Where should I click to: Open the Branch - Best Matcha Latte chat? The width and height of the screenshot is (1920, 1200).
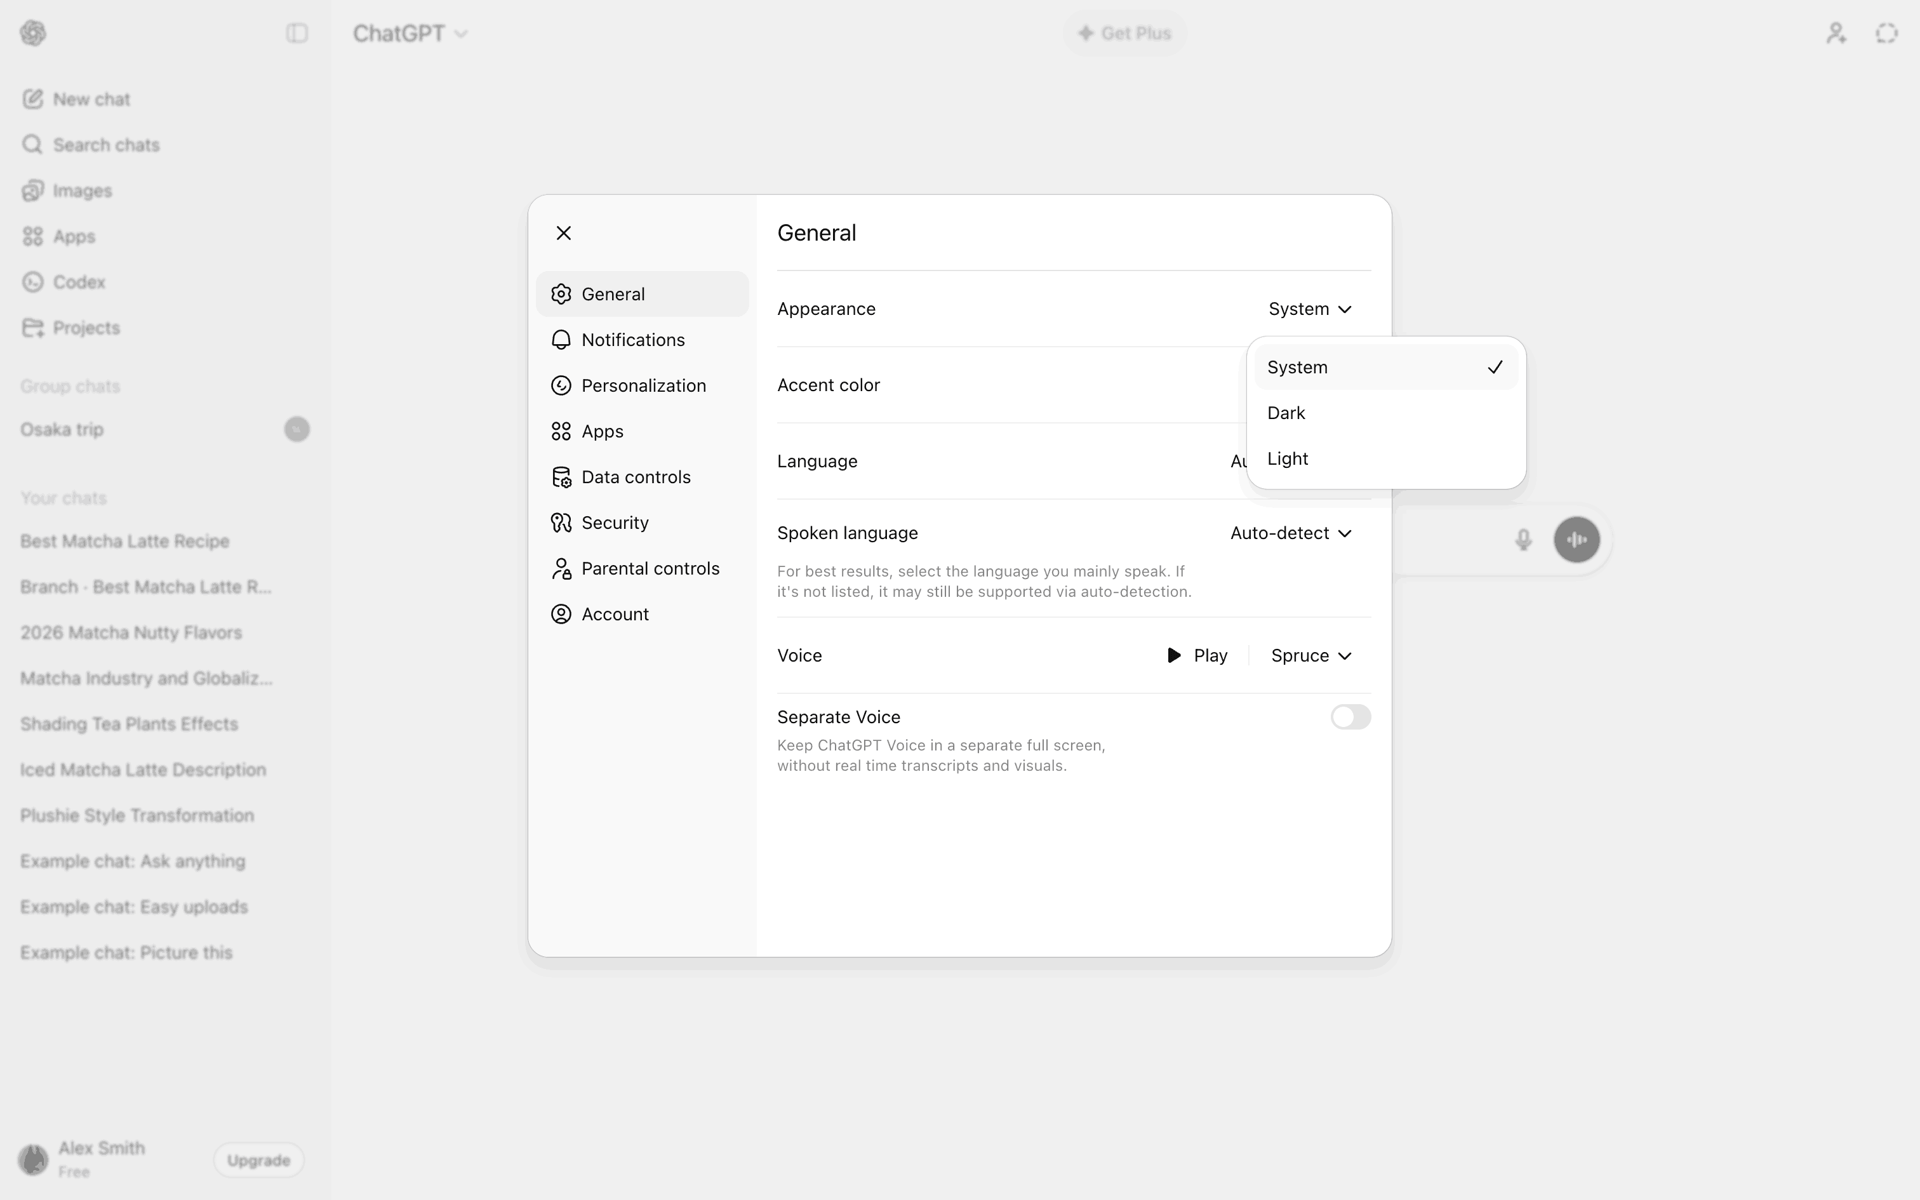[x=164, y=587]
